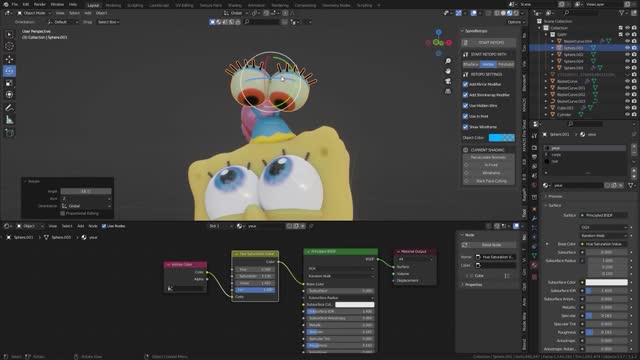Open the Subsurface Color white swatch
The image size is (640, 360).
(606, 282)
